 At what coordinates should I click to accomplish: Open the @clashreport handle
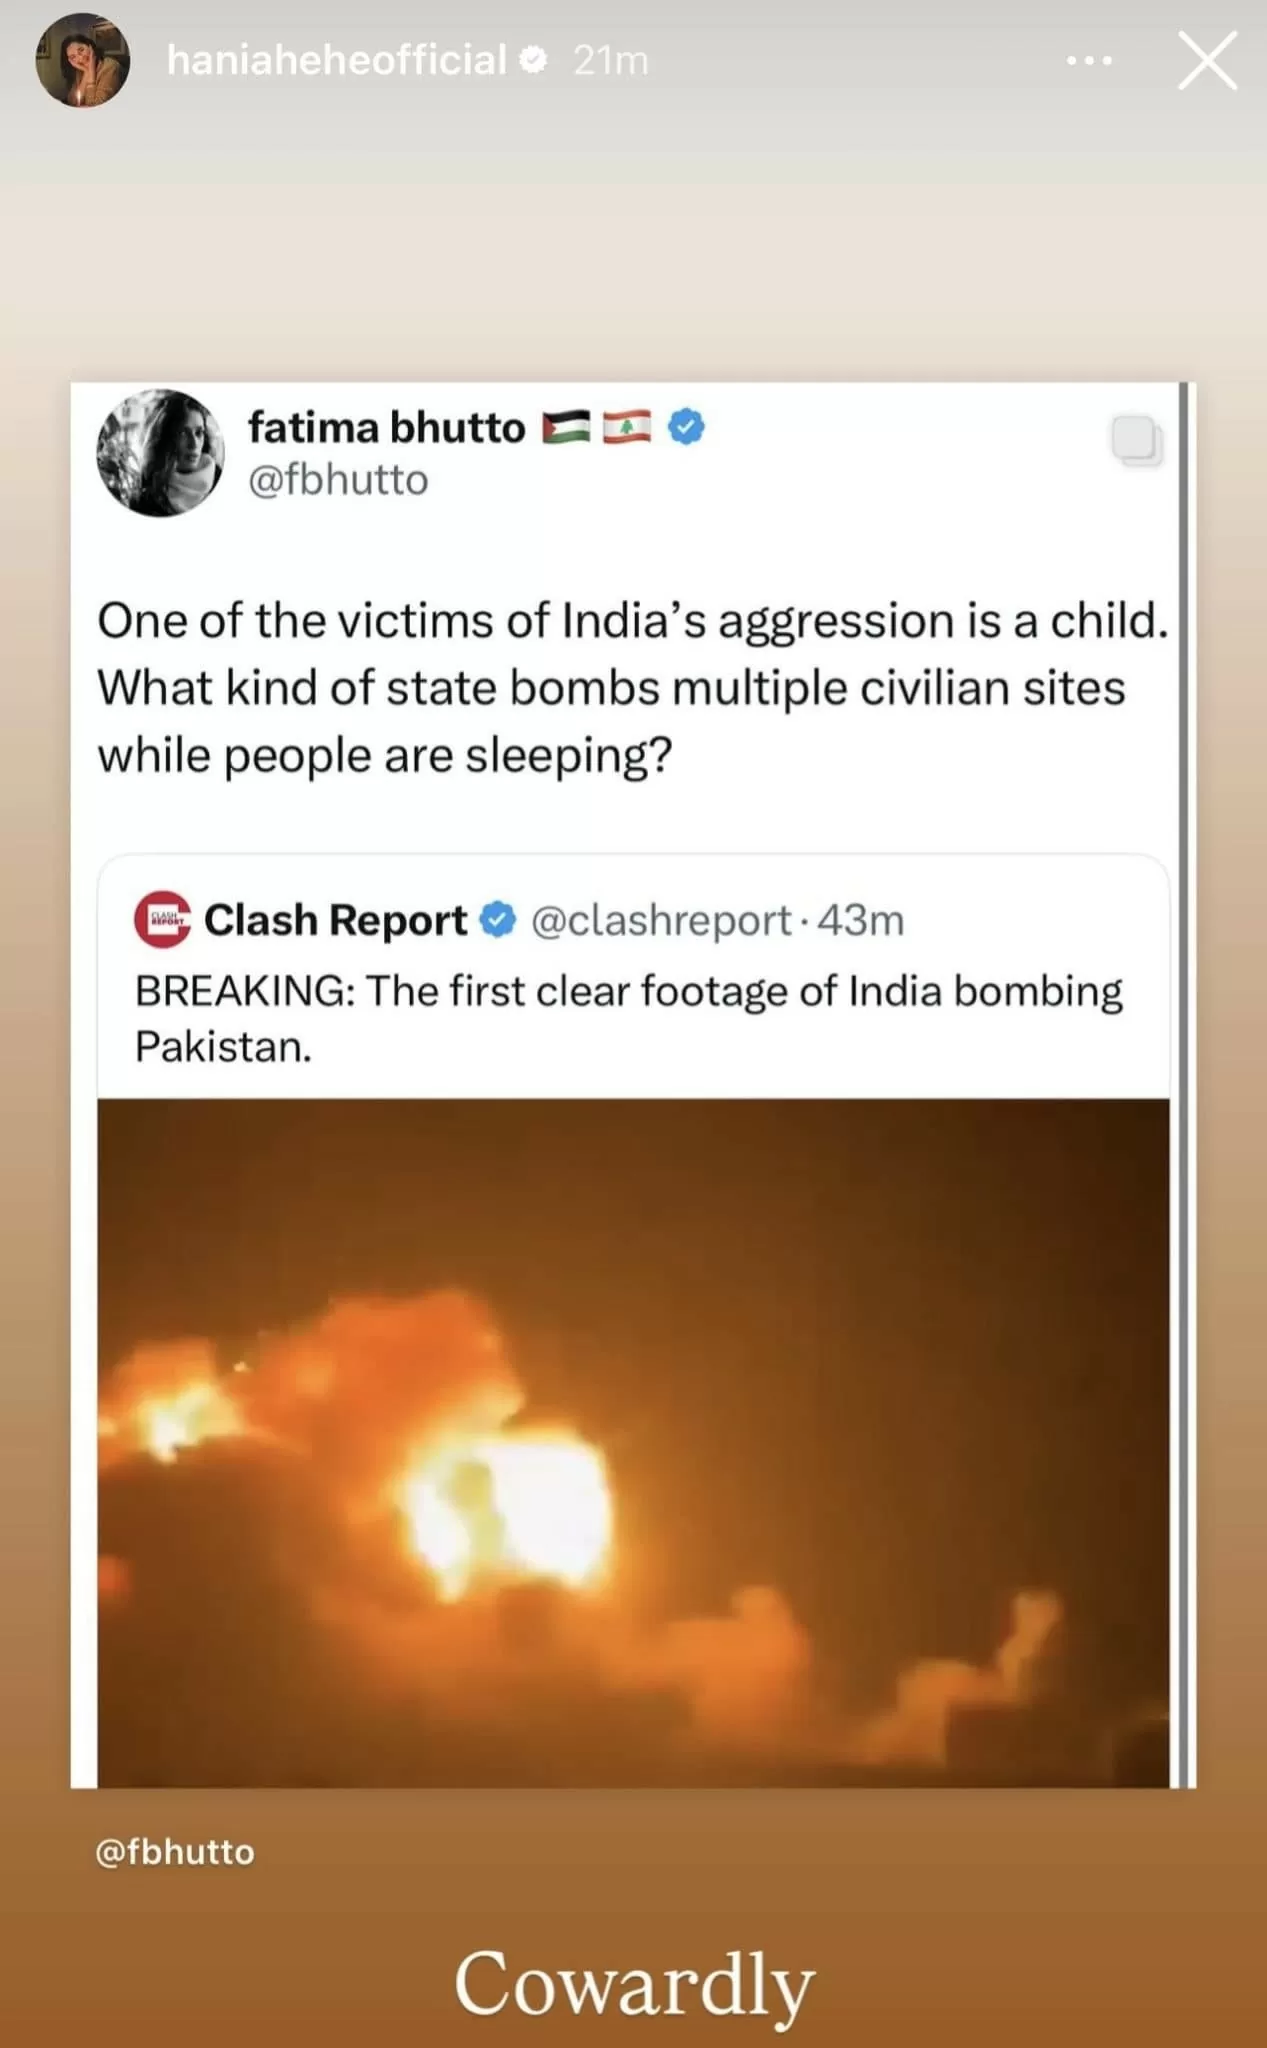click(x=661, y=920)
